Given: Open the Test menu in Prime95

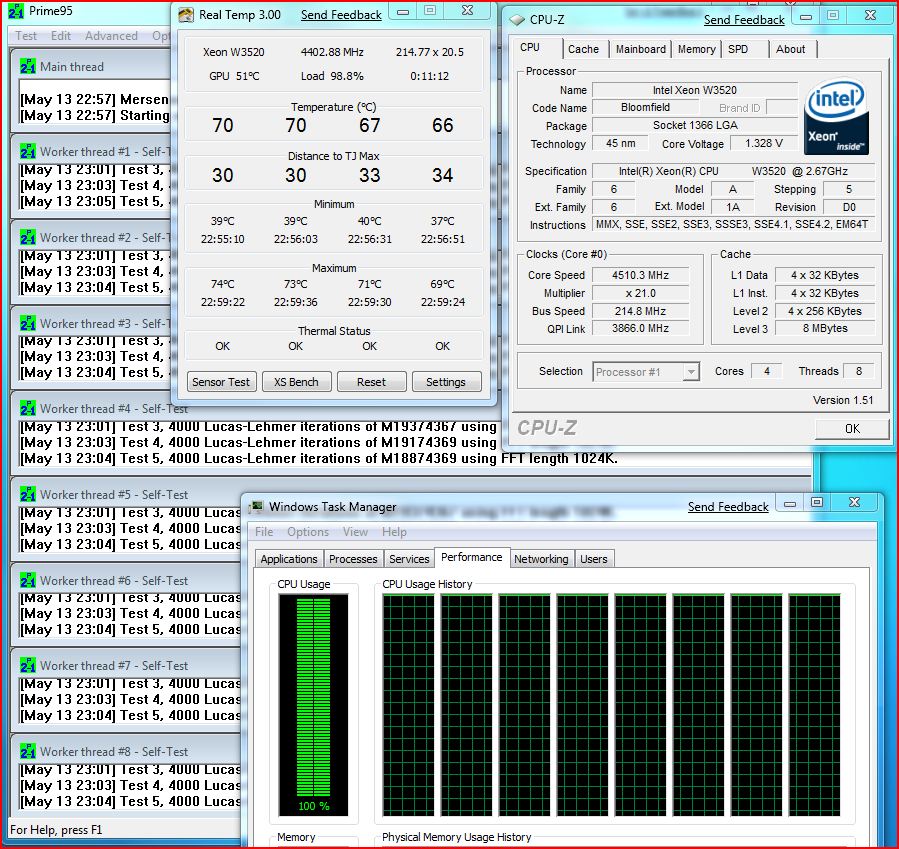Looking at the screenshot, I should pyautogui.click(x=26, y=36).
